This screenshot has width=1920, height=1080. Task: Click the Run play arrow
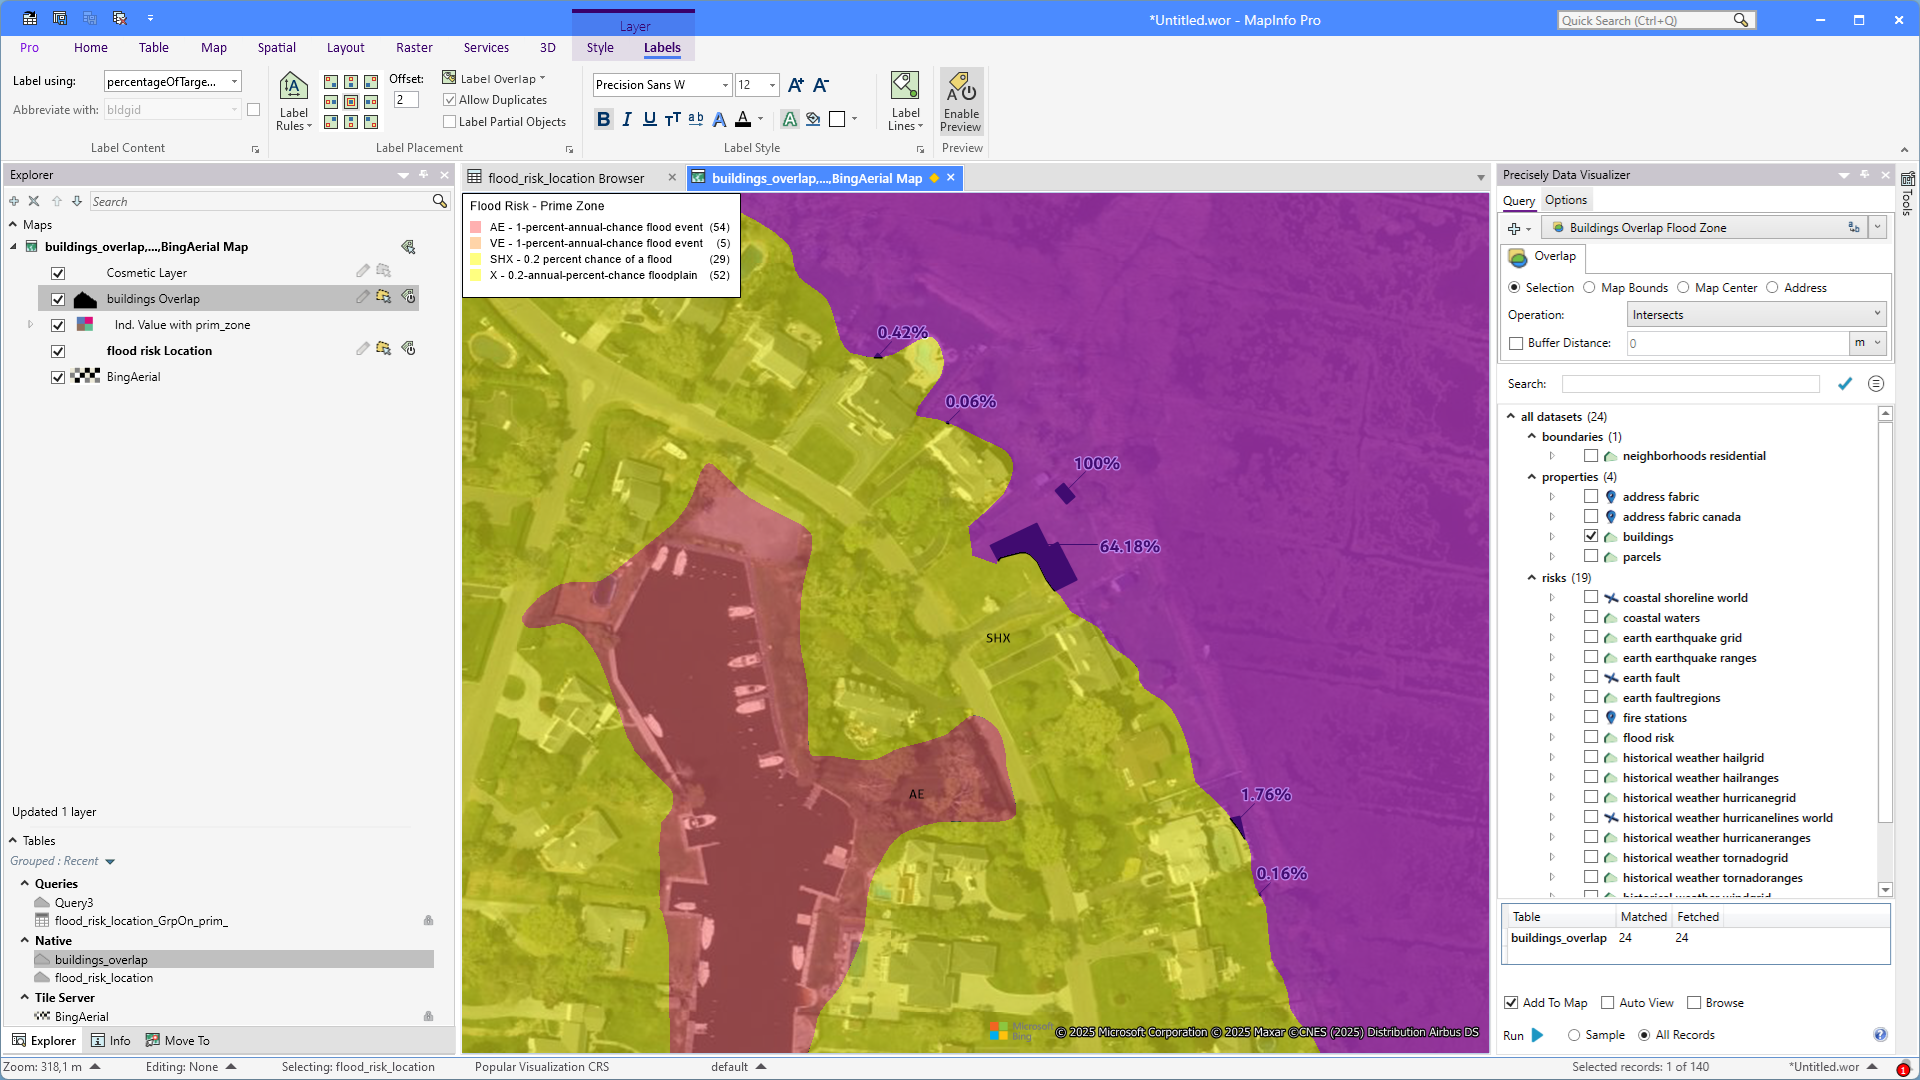point(1538,1035)
